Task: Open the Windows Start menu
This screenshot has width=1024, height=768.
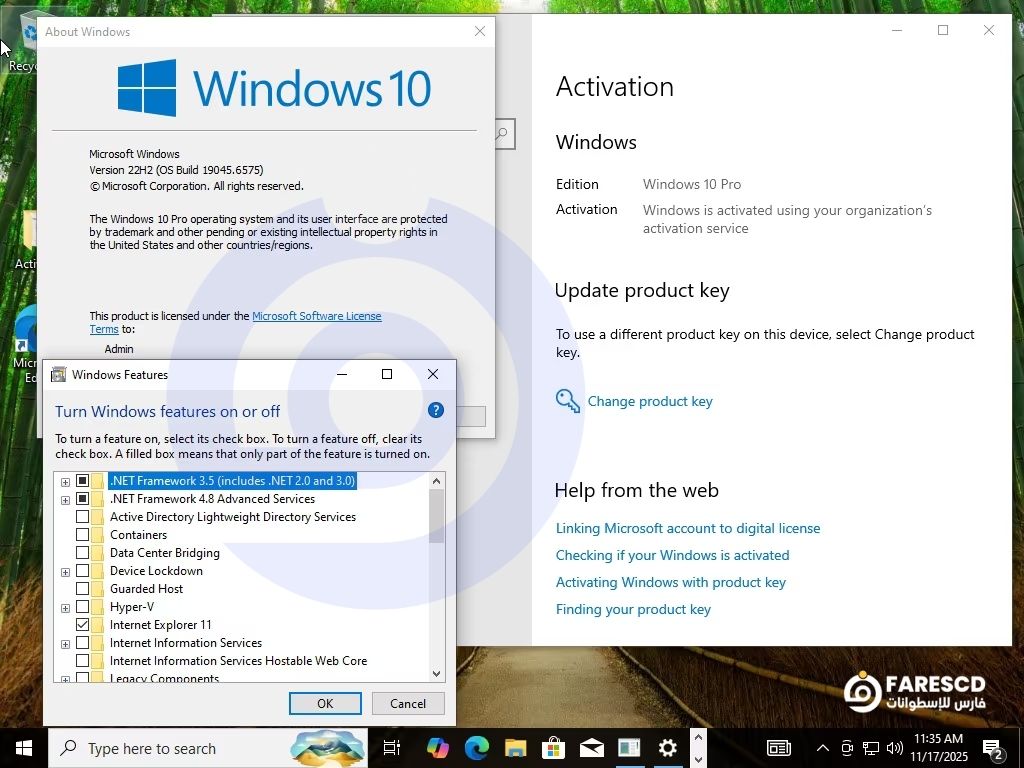Action: click(x=24, y=747)
